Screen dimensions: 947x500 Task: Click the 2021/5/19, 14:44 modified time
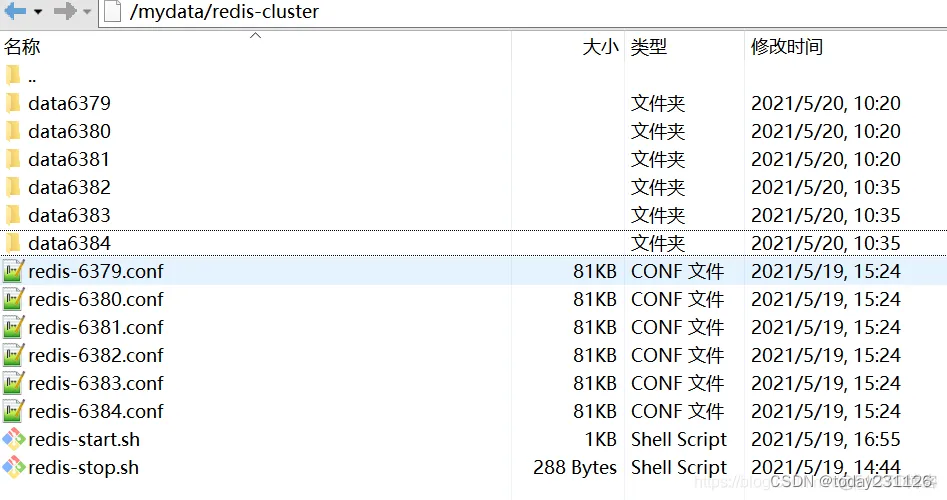click(826, 467)
